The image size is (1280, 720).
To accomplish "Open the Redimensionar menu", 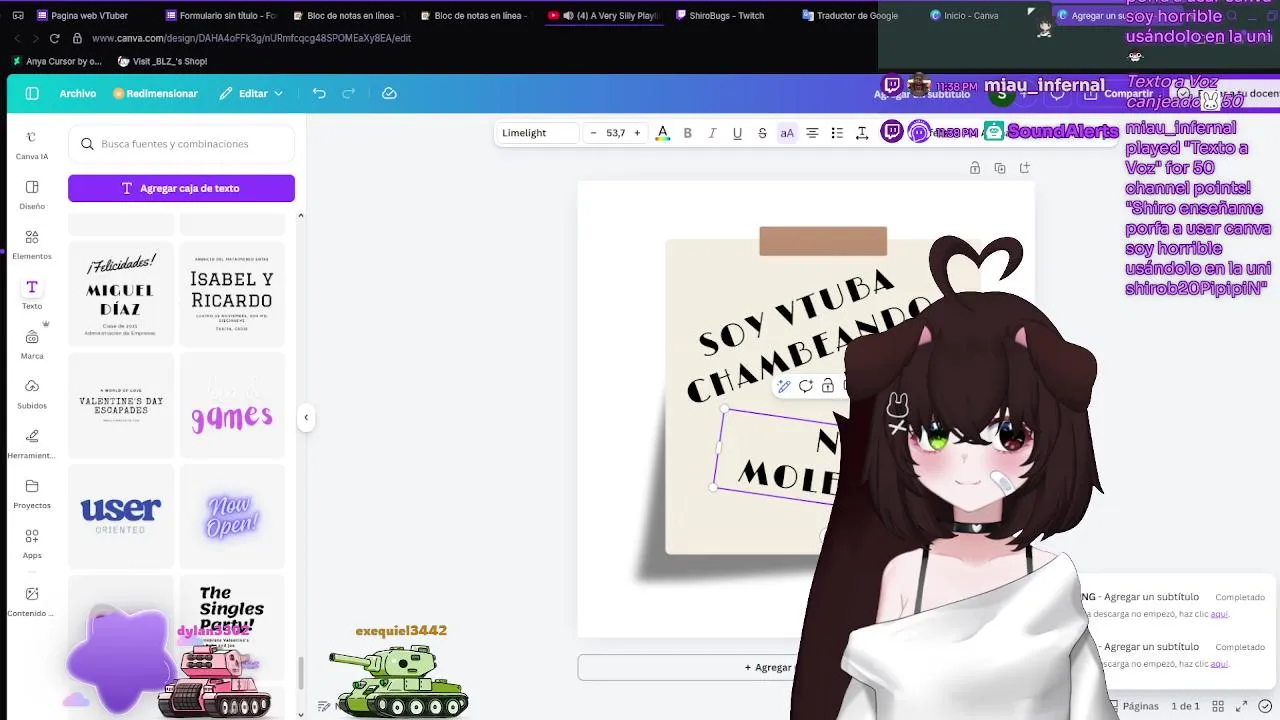I will pos(155,93).
